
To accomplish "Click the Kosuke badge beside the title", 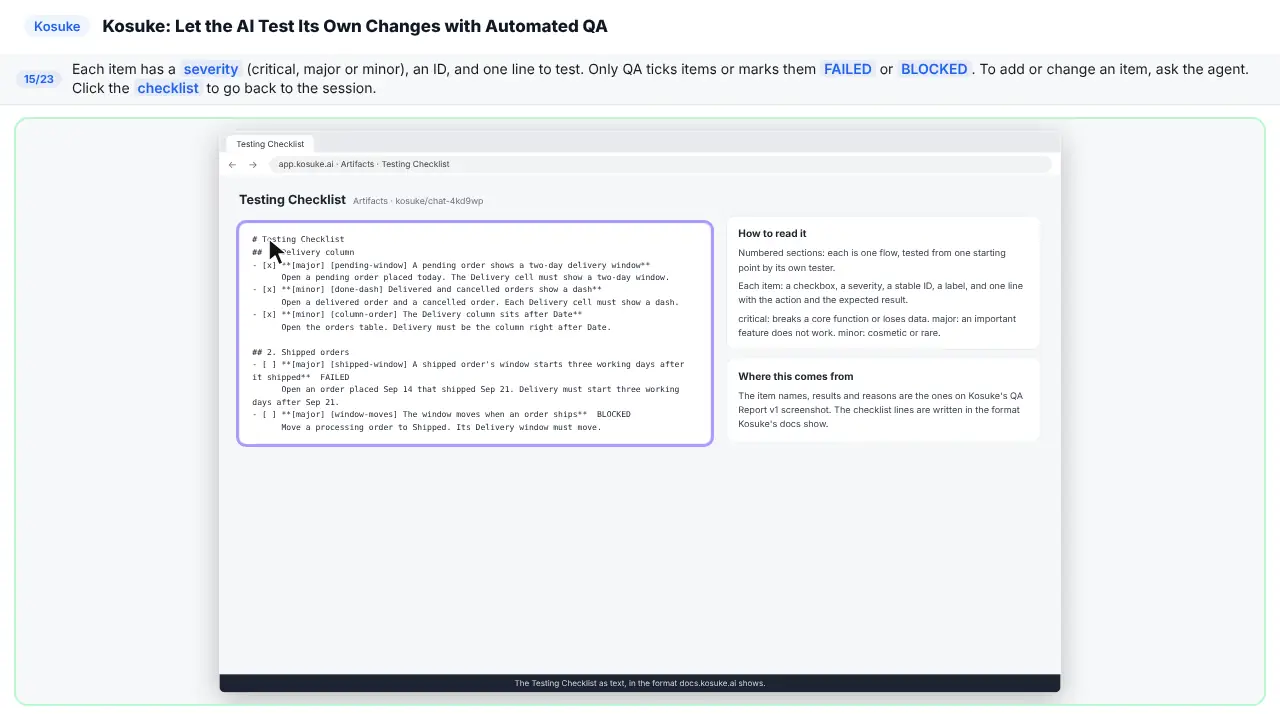I will (x=57, y=26).
